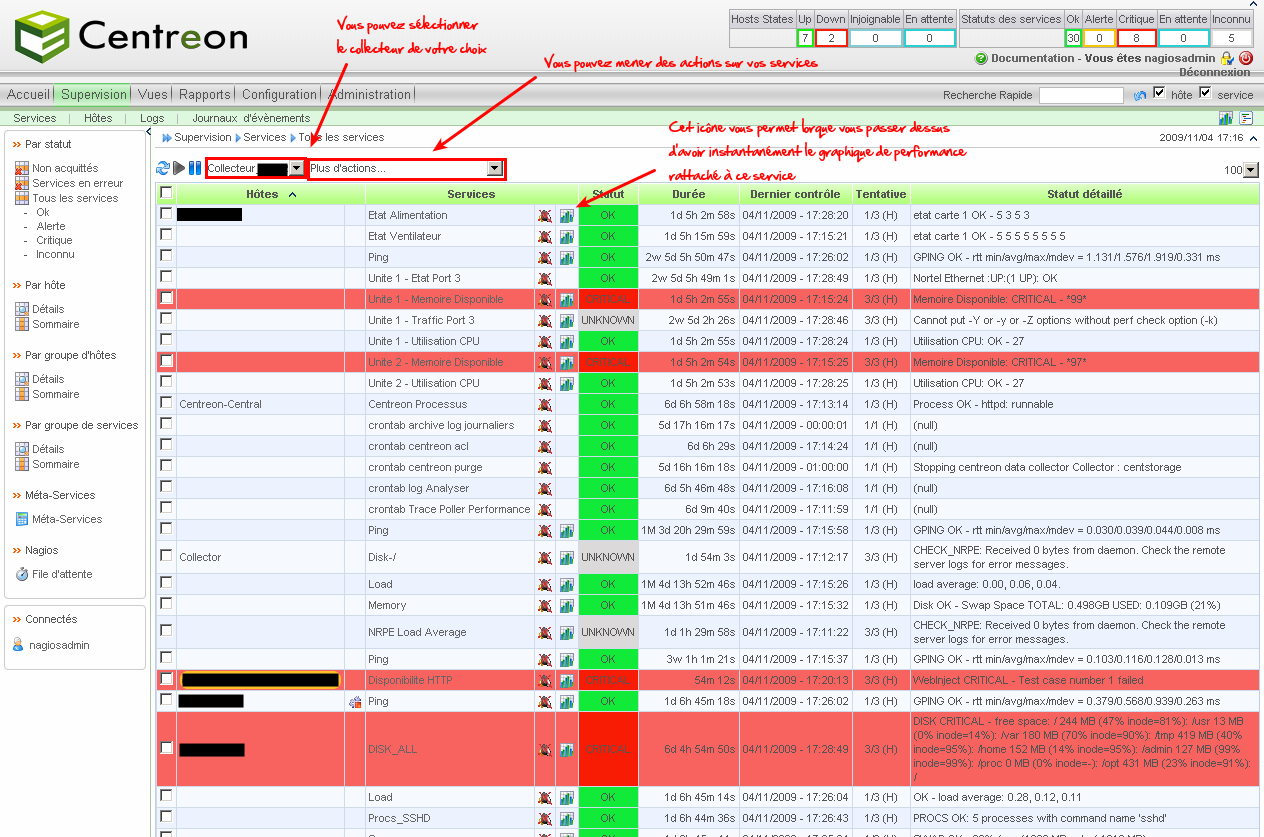Open the Configuration menu tab

(279, 95)
